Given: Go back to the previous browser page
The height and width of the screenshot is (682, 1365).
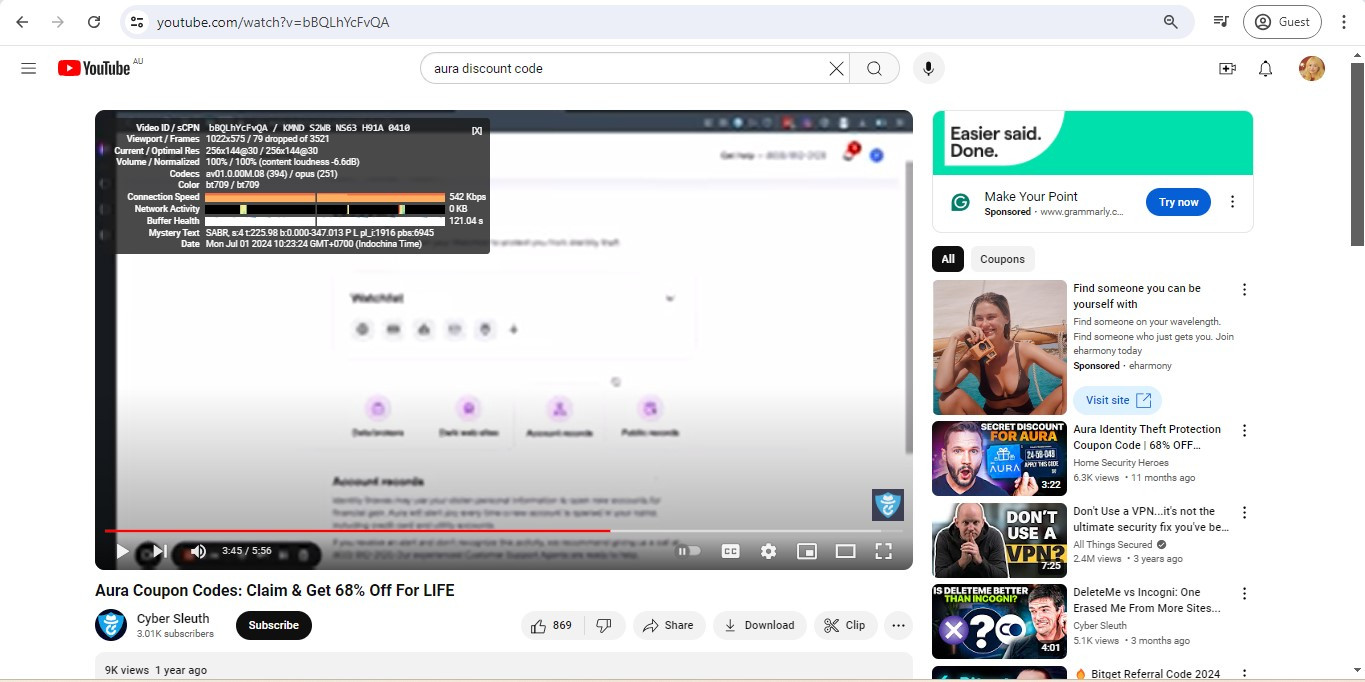Looking at the screenshot, I should (22, 21).
